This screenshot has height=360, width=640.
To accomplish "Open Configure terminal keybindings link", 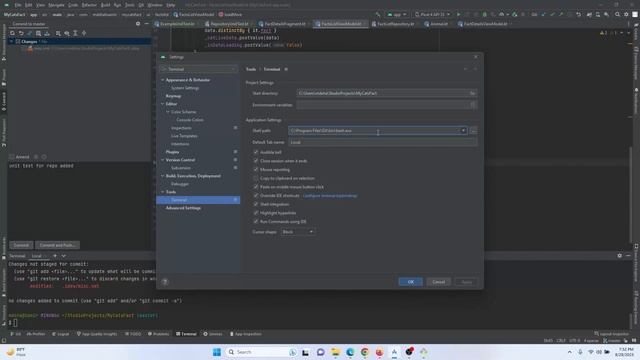I will pyautogui.click(x=330, y=196).
